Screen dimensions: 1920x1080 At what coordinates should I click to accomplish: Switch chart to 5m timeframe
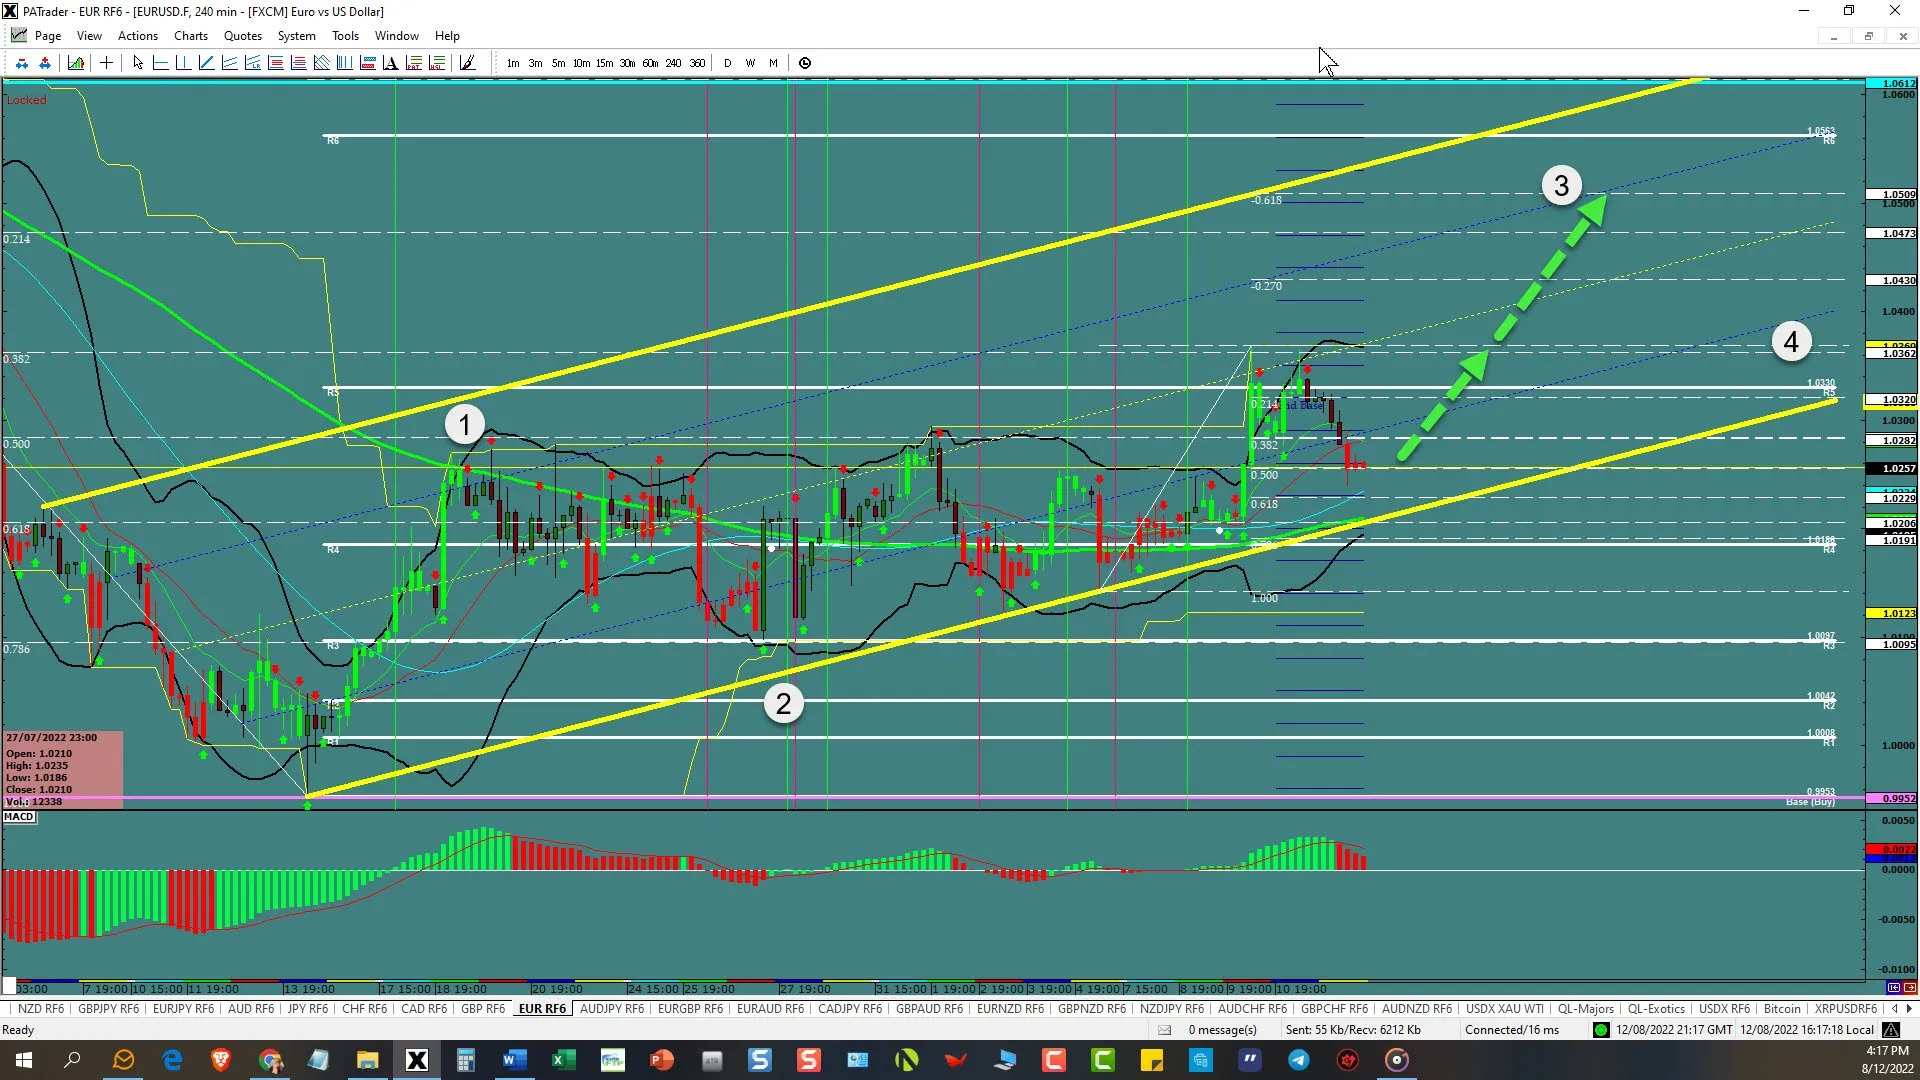558,63
